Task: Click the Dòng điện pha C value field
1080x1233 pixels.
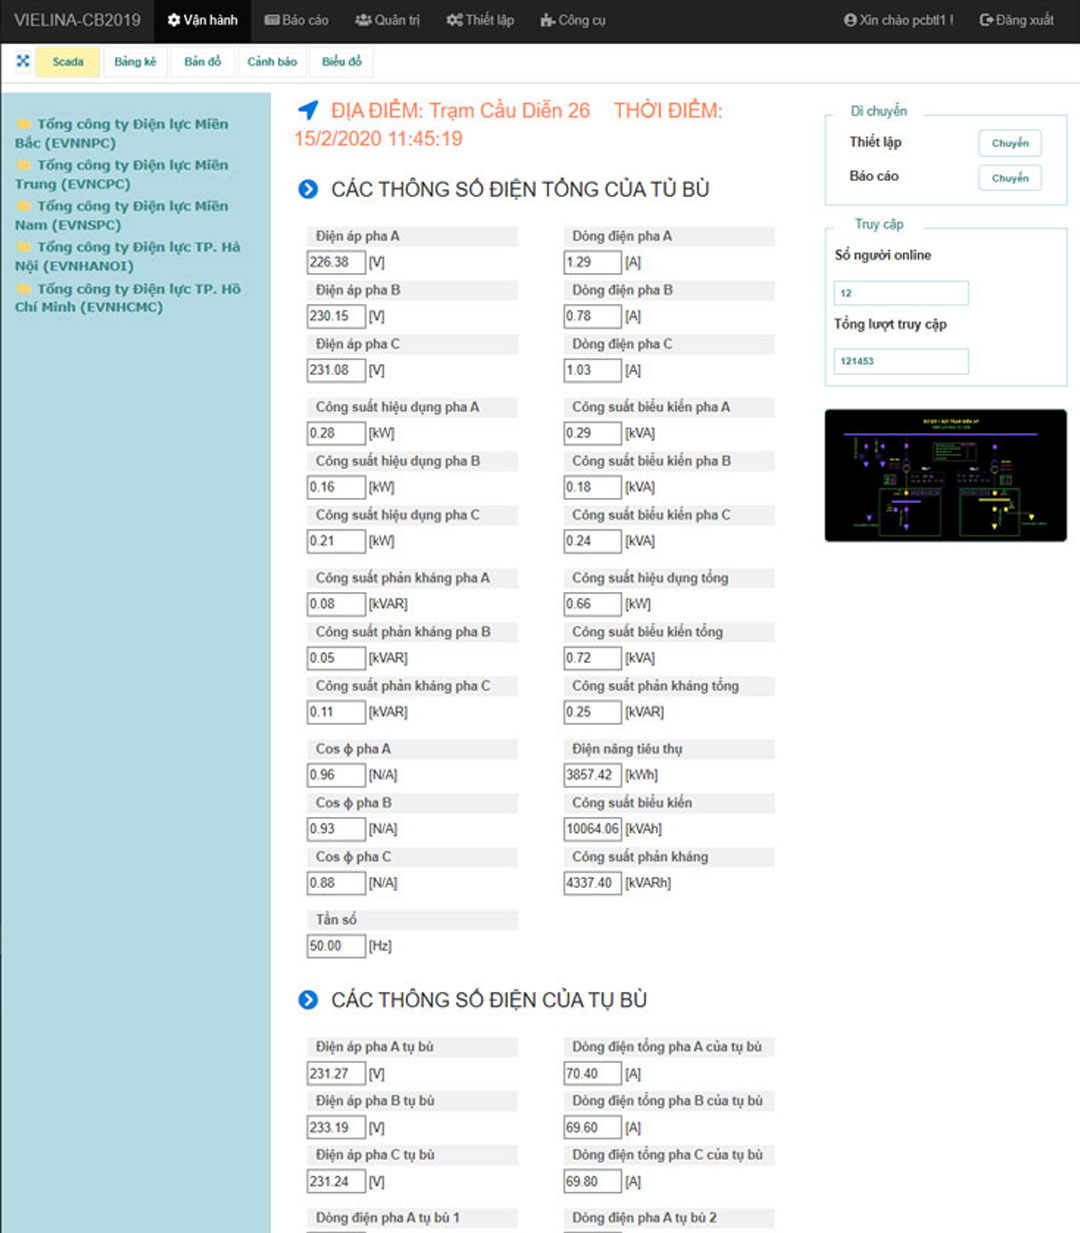Action: [x=593, y=370]
